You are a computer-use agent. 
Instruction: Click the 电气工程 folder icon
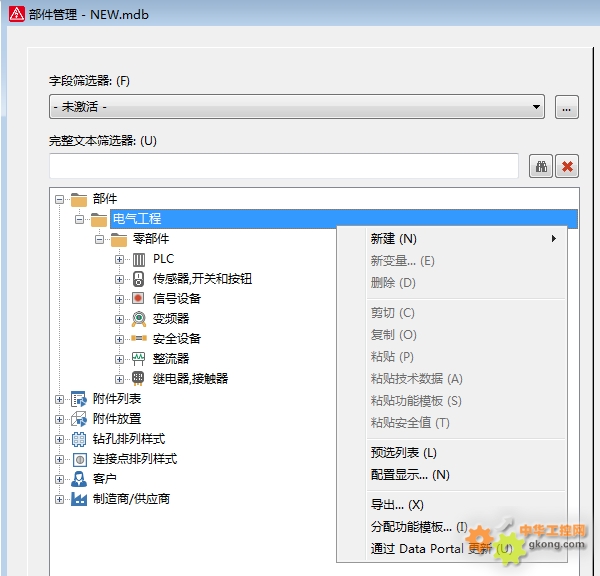(x=99, y=220)
